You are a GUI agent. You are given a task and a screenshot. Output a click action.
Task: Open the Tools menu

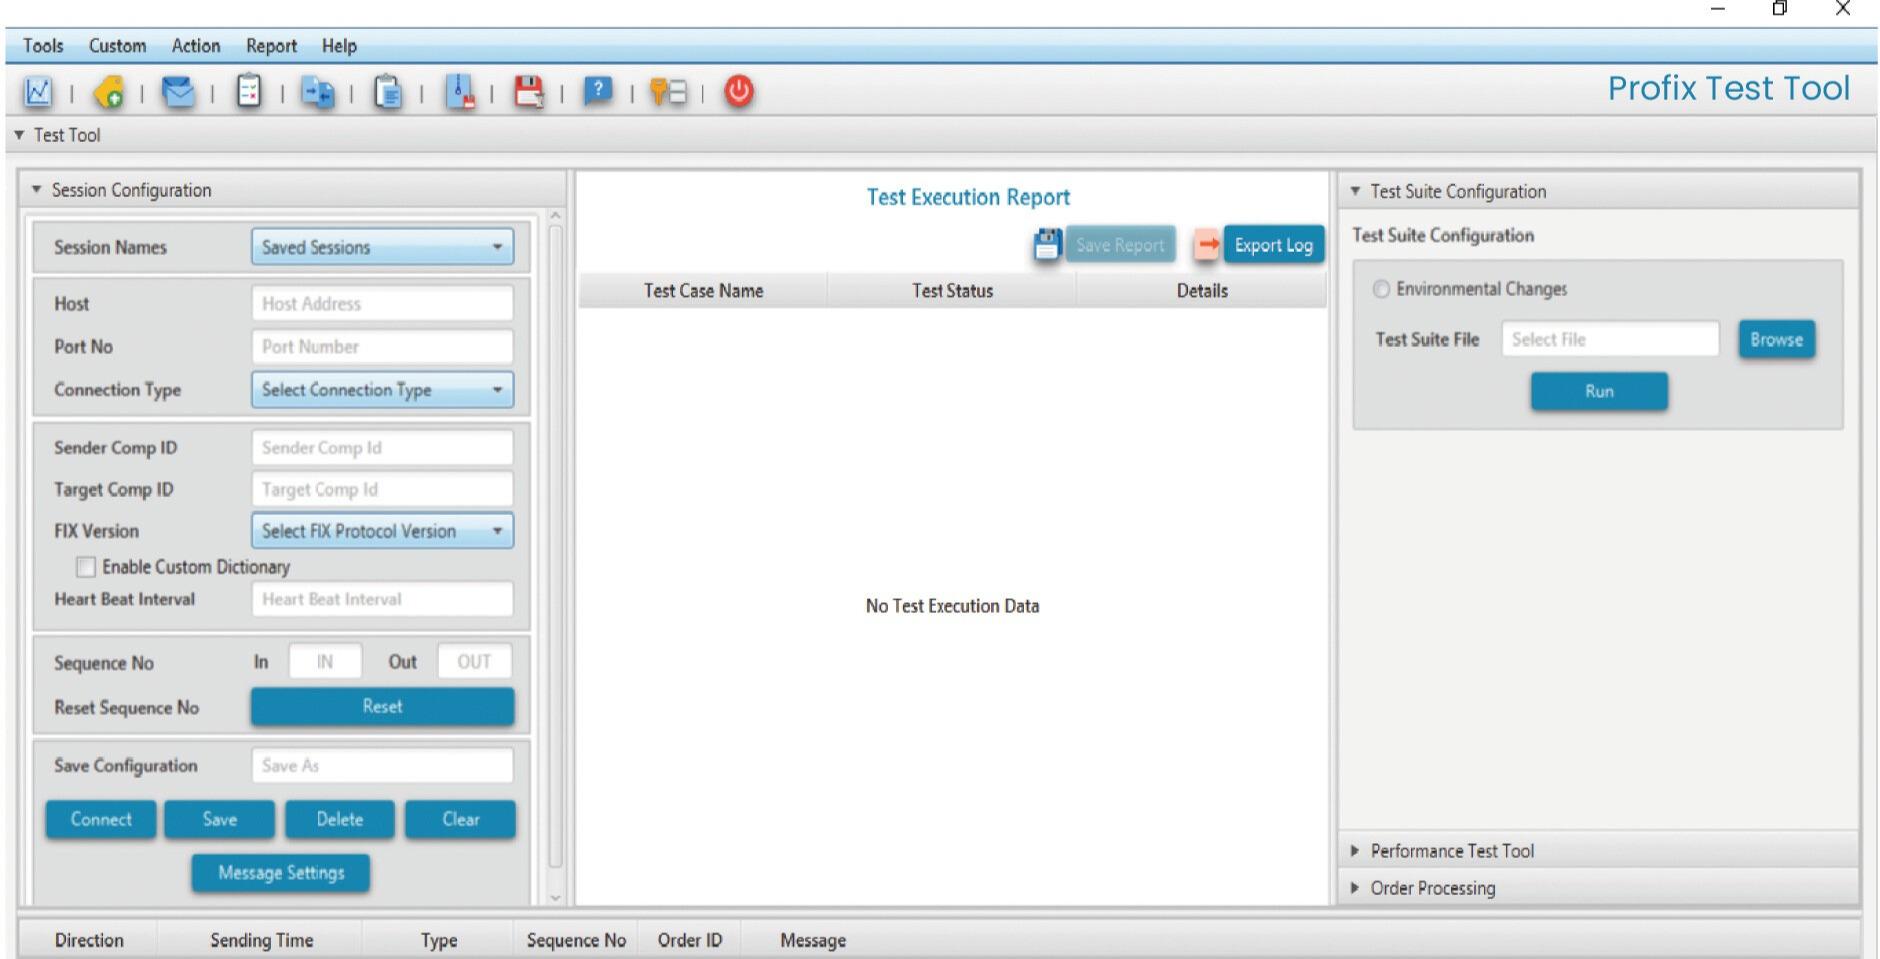click(x=43, y=46)
